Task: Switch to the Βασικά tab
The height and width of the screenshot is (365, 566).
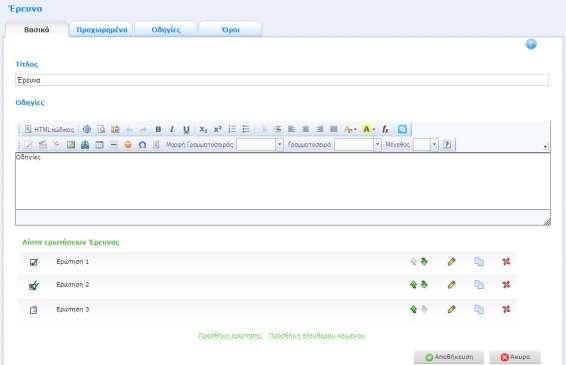Action: tap(36, 30)
